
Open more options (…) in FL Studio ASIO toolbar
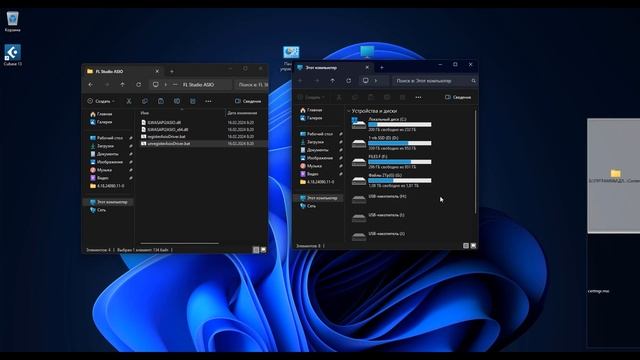(209, 101)
